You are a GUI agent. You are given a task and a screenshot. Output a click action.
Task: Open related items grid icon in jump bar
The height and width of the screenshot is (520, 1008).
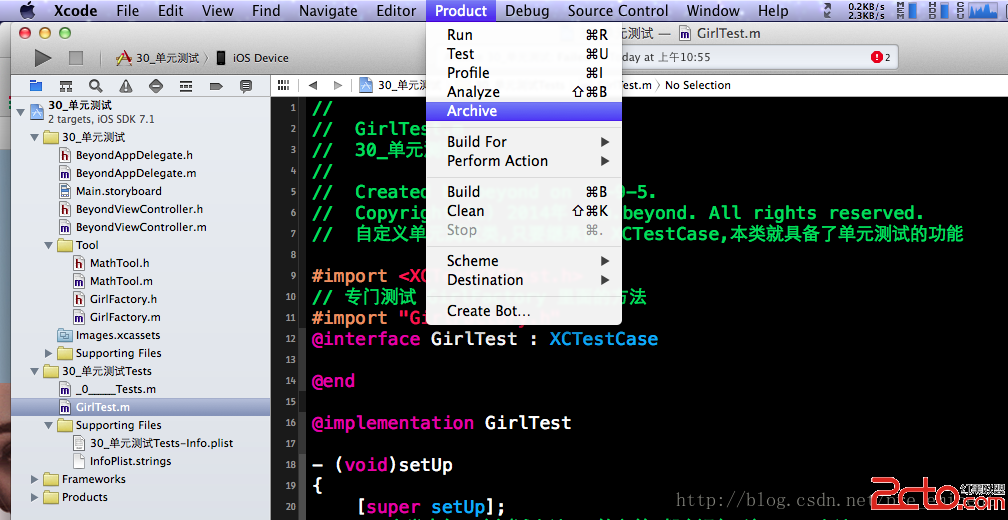(x=284, y=86)
